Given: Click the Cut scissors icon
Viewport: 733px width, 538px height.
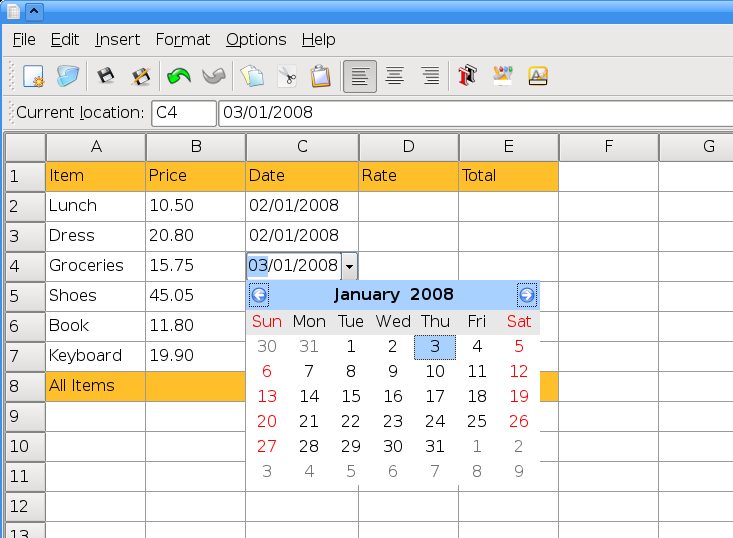Looking at the screenshot, I should [x=287, y=76].
